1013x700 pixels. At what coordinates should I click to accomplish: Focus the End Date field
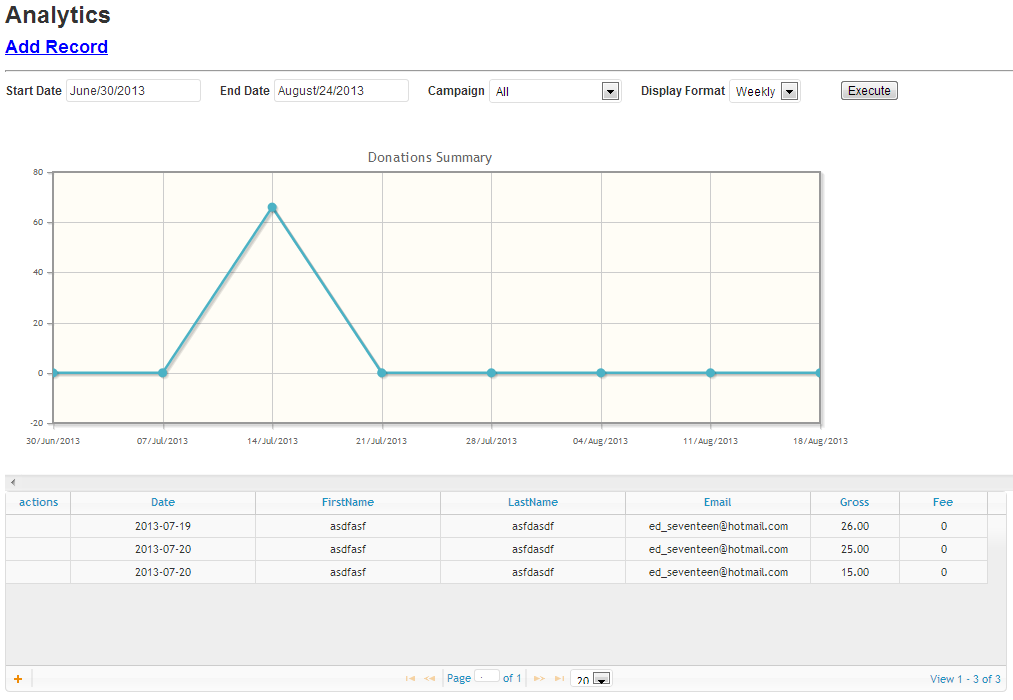tap(341, 90)
